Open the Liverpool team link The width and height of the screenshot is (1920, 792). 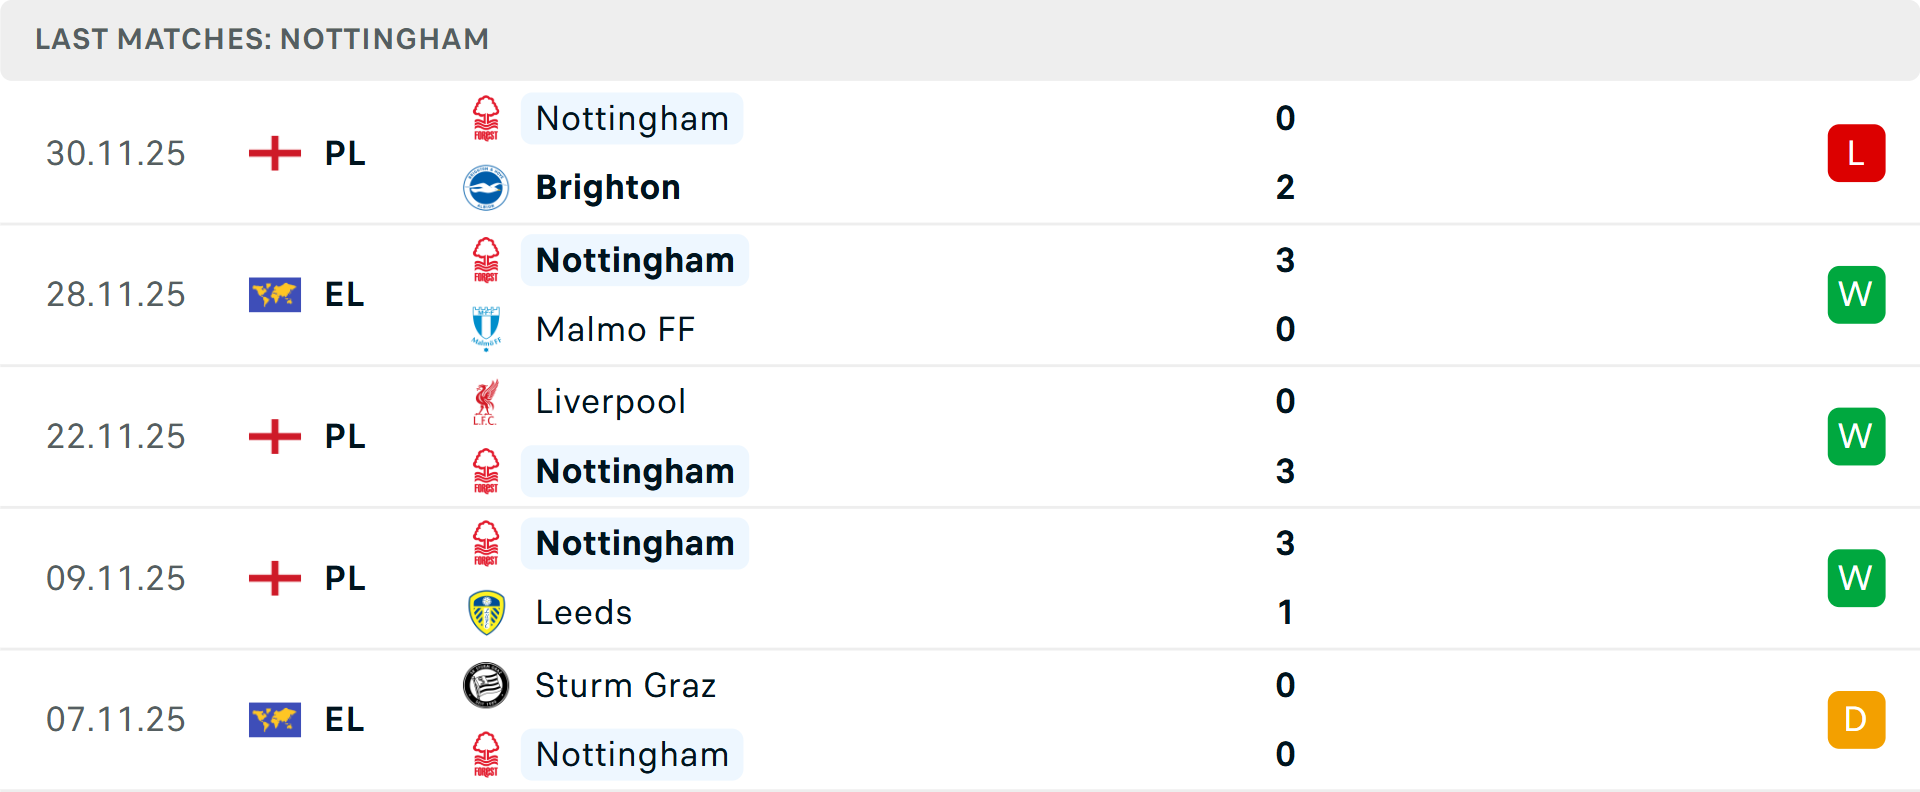611,402
